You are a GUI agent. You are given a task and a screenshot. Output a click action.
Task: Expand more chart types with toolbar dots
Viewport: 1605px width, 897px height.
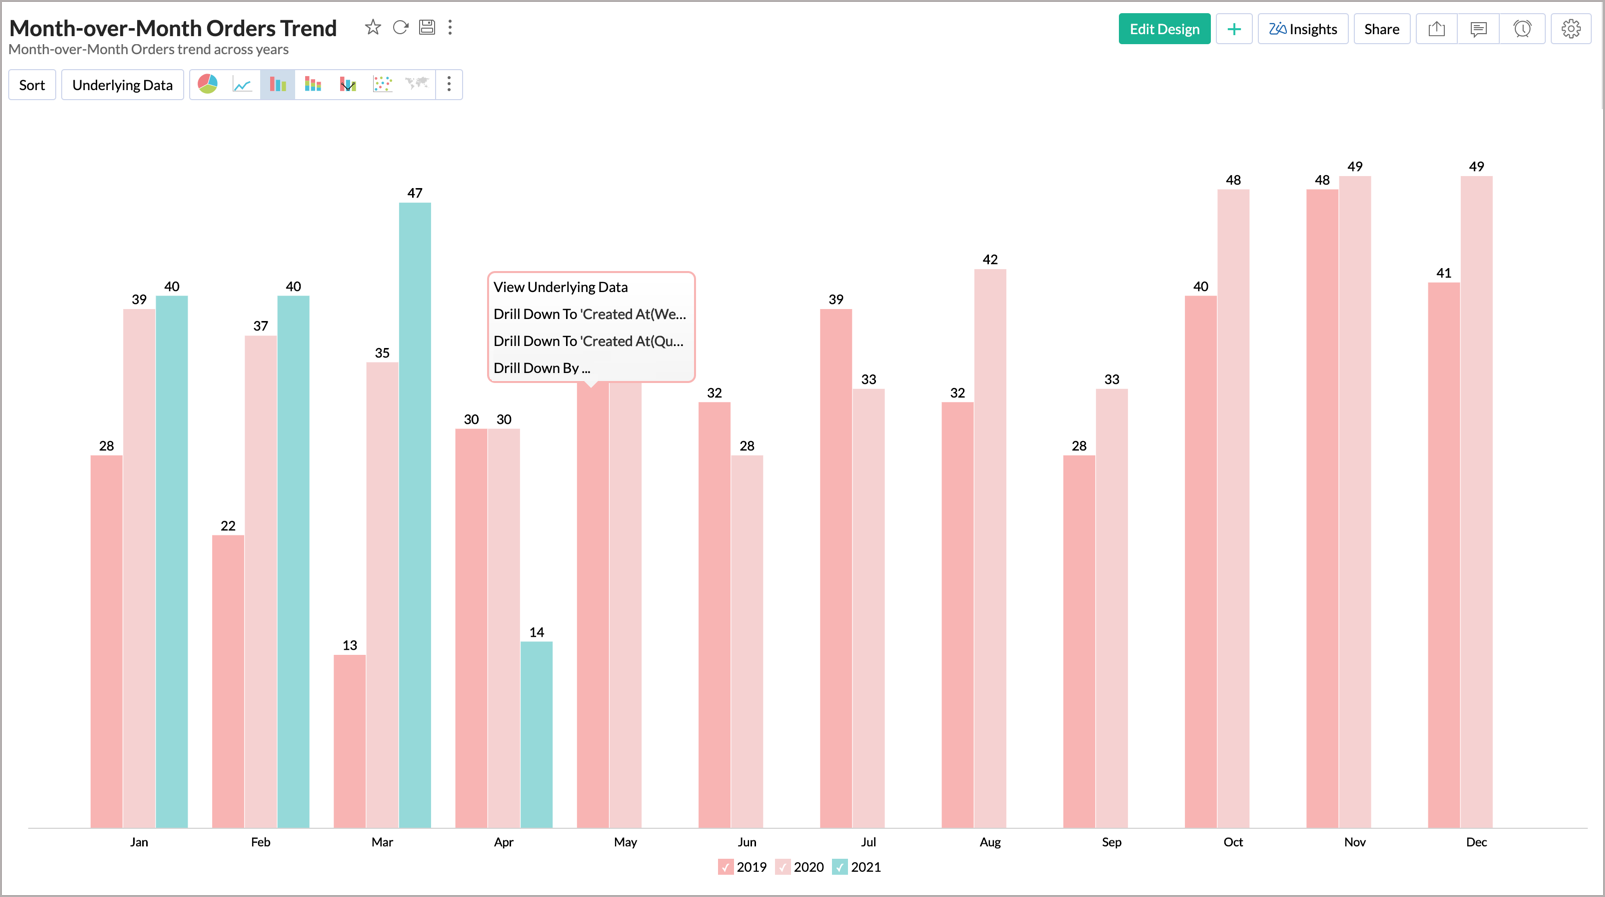pyautogui.click(x=449, y=85)
